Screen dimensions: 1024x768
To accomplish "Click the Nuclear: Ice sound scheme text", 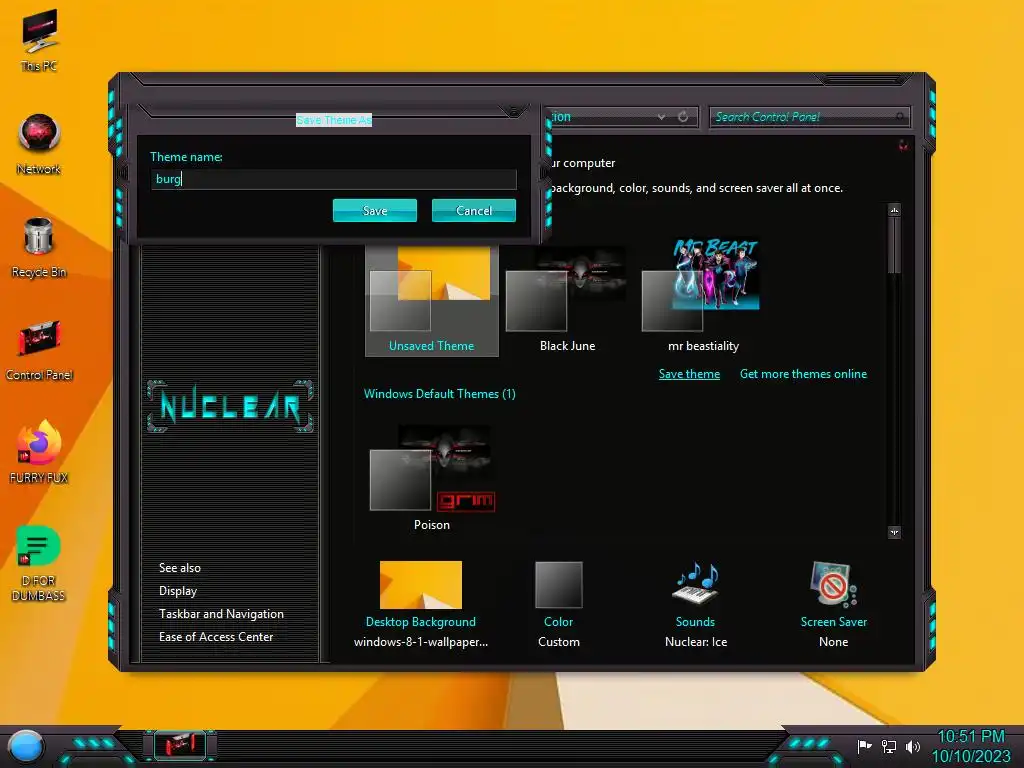I will tap(696, 642).
